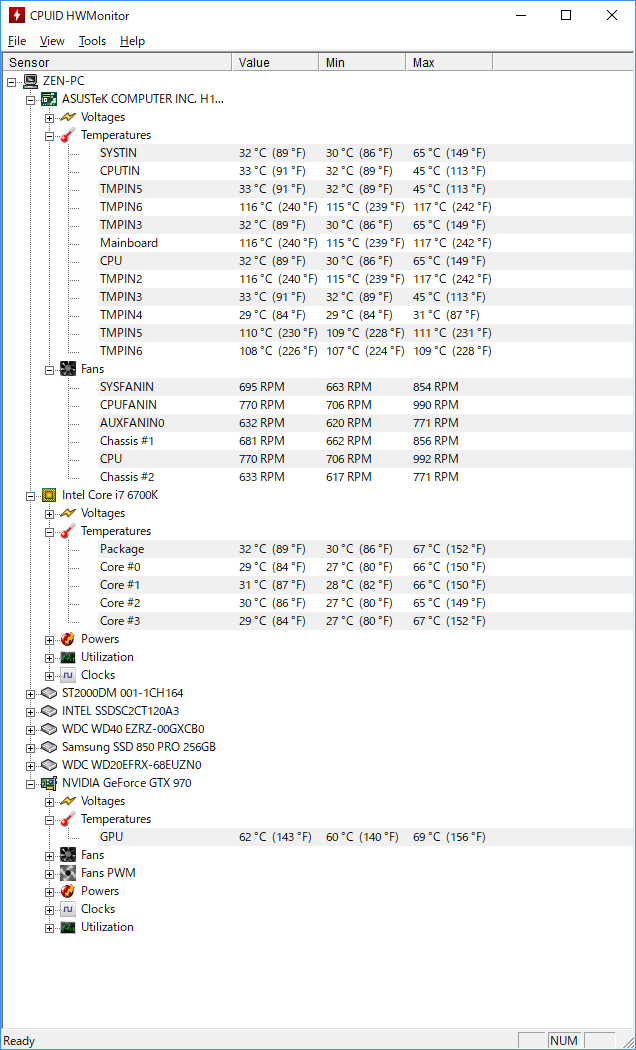This screenshot has width=636, height=1050.
Task: Click the ASUSTeK motherboard icon
Action: (x=49, y=99)
